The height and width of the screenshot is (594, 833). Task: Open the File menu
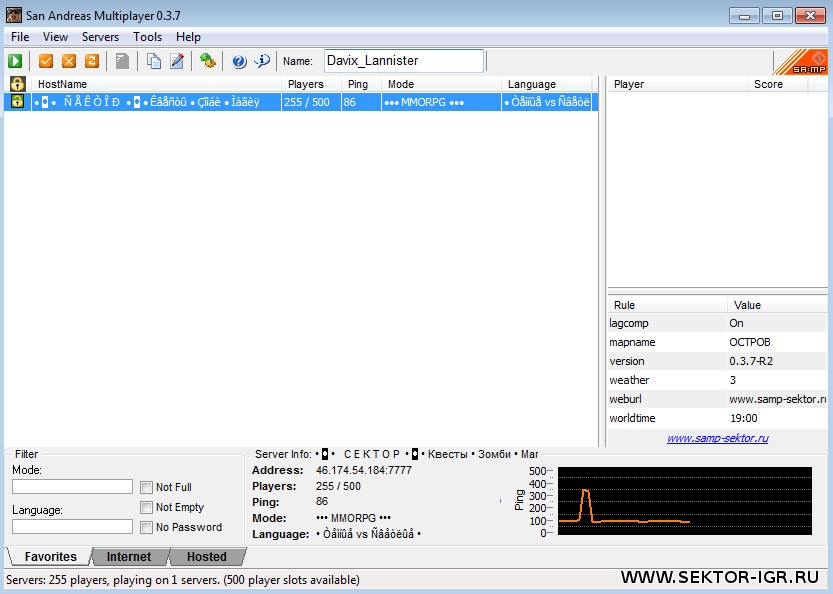[20, 37]
